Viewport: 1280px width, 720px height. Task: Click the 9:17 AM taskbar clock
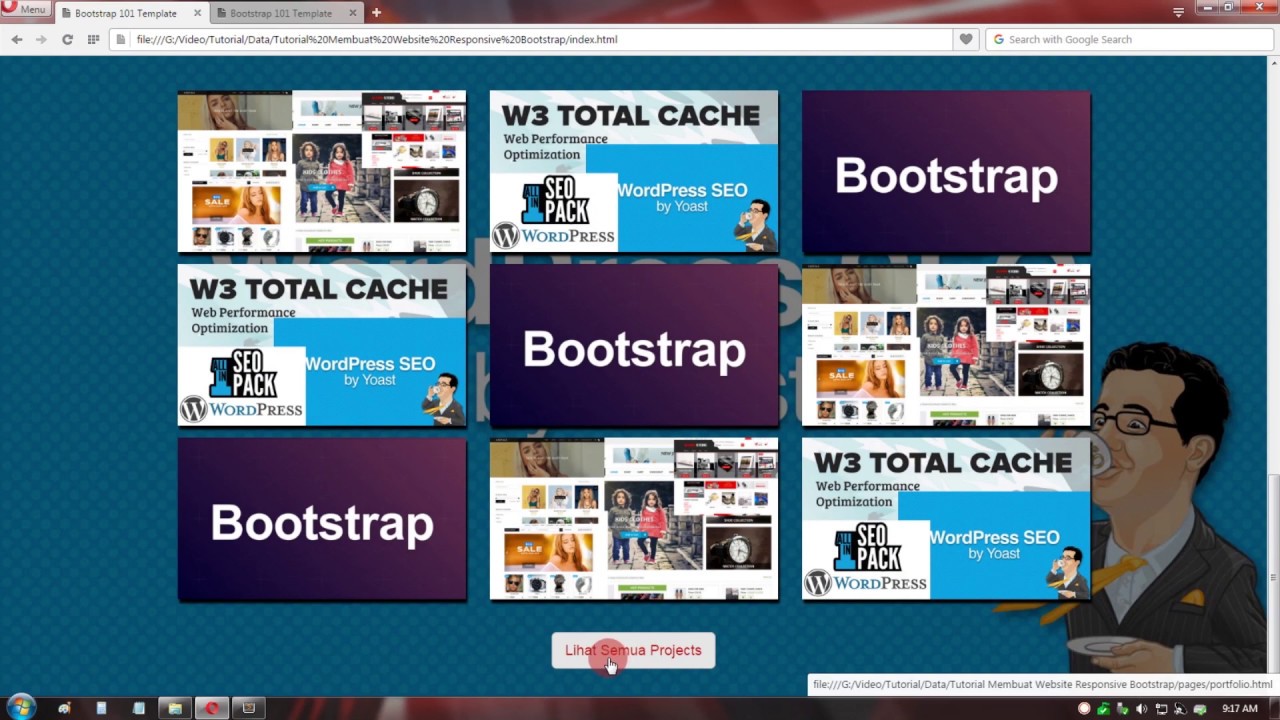pos(1239,709)
